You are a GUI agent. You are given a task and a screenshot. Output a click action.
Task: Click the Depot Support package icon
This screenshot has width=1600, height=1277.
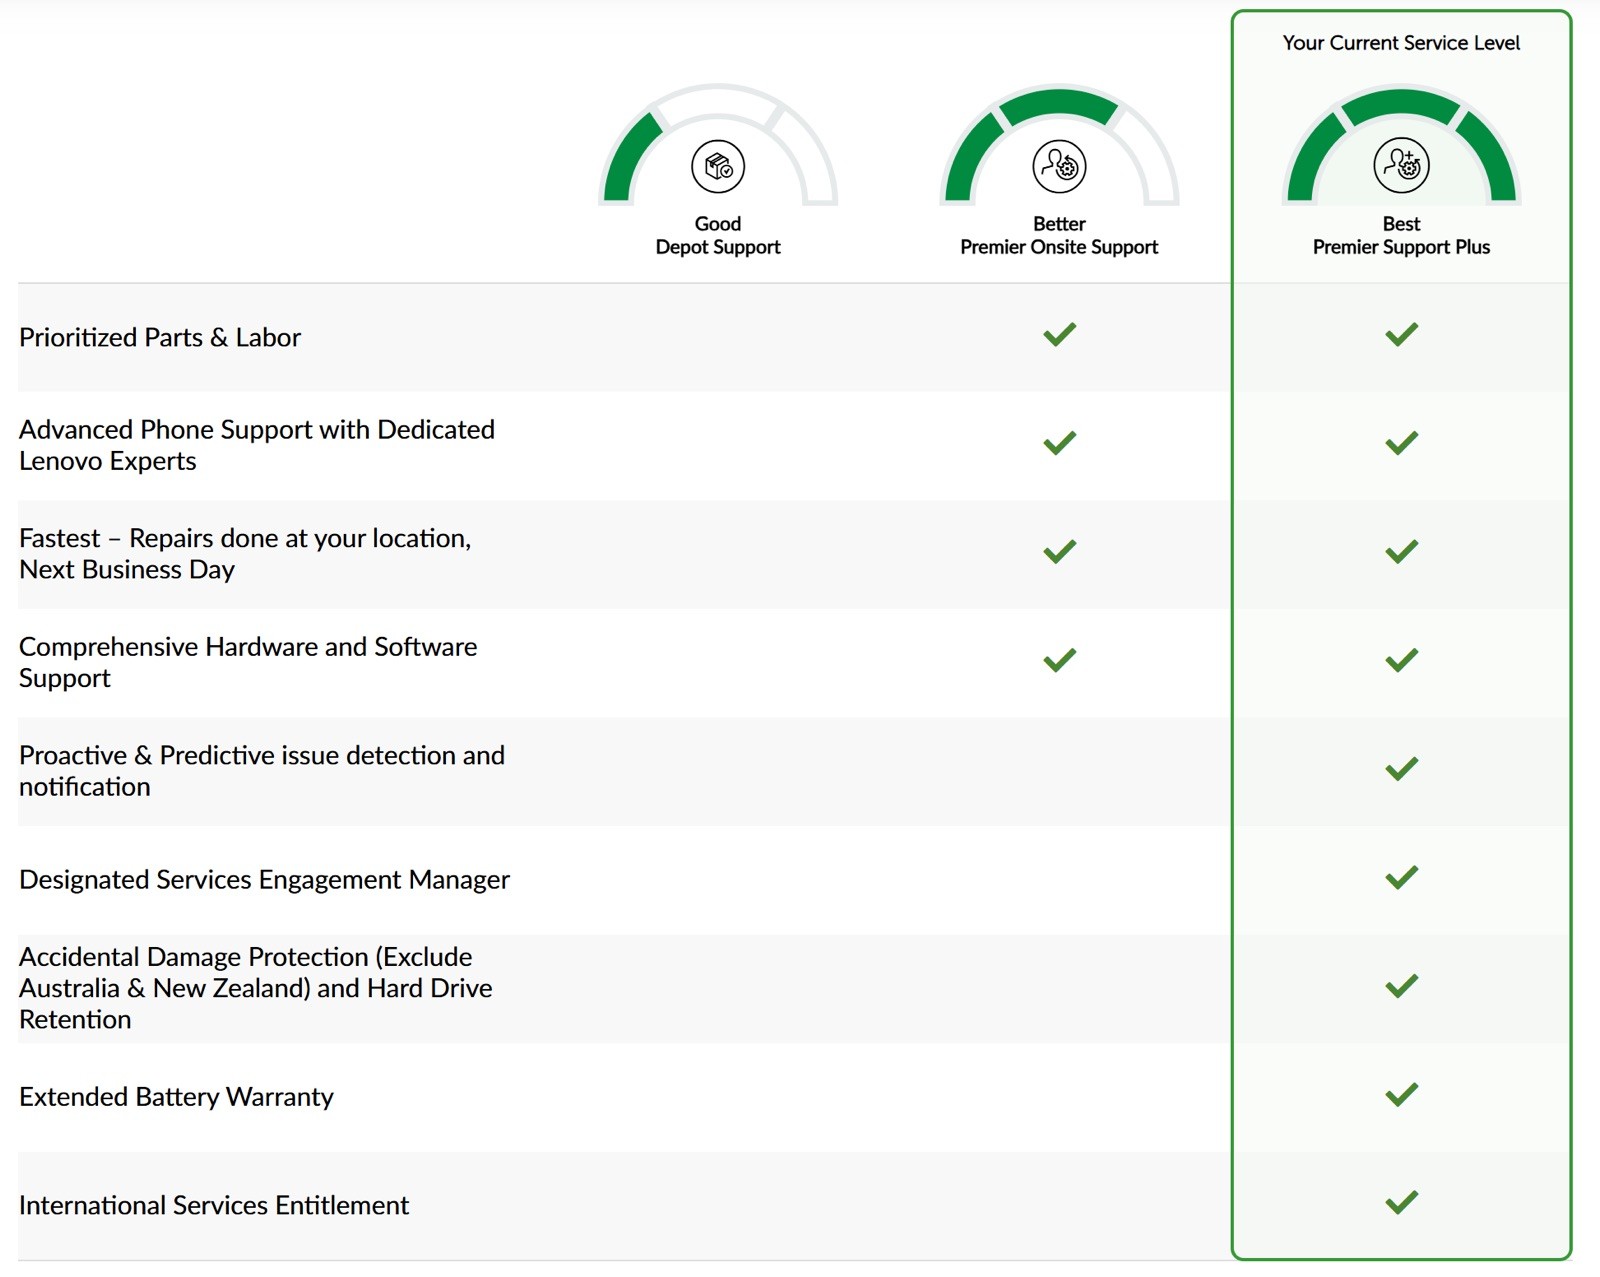pos(718,166)
